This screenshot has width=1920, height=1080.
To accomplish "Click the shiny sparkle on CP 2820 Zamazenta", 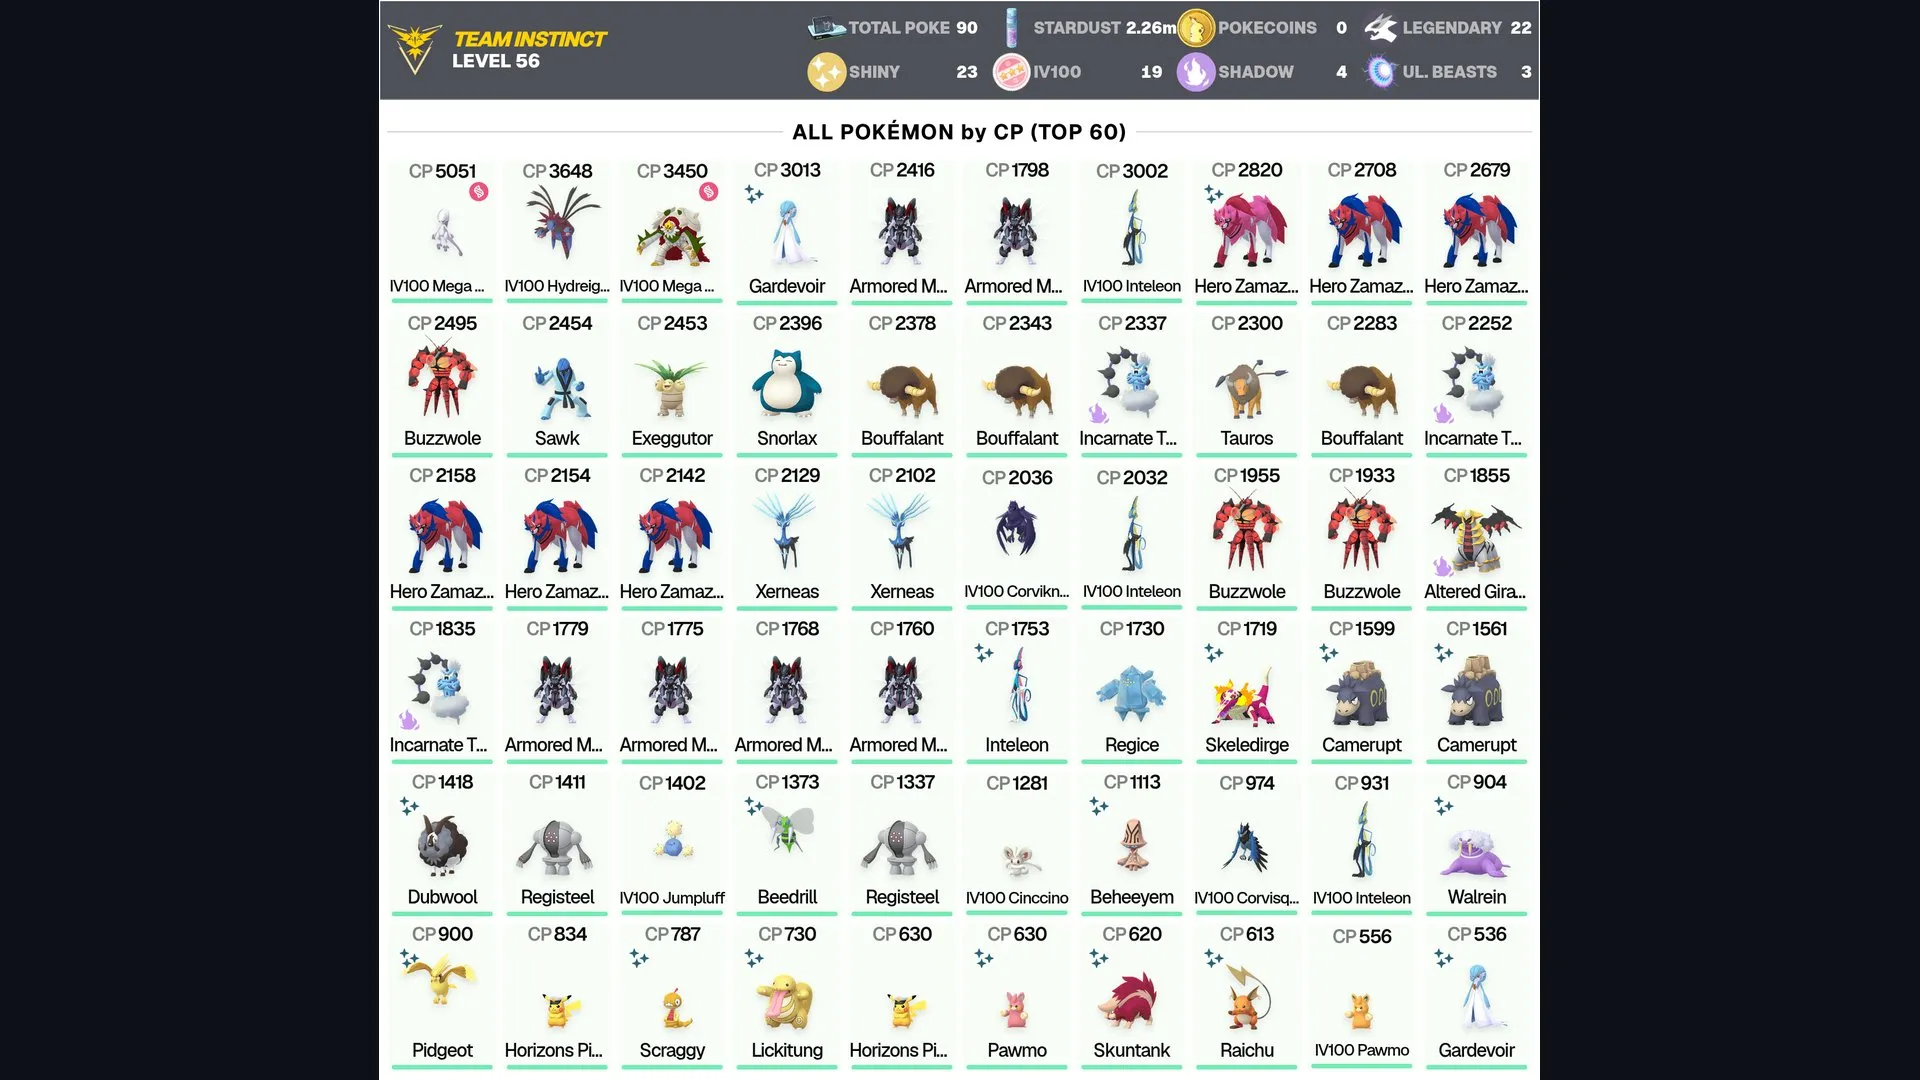I will pos(1214,193).
